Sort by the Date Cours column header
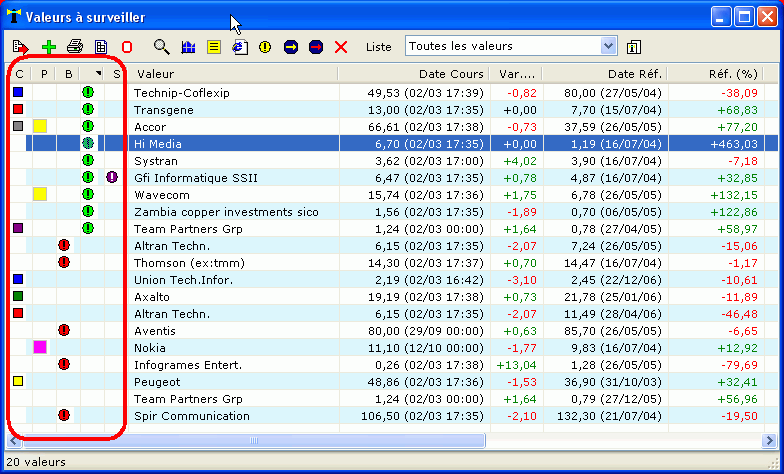784x474 pixels. pos(414,74)
